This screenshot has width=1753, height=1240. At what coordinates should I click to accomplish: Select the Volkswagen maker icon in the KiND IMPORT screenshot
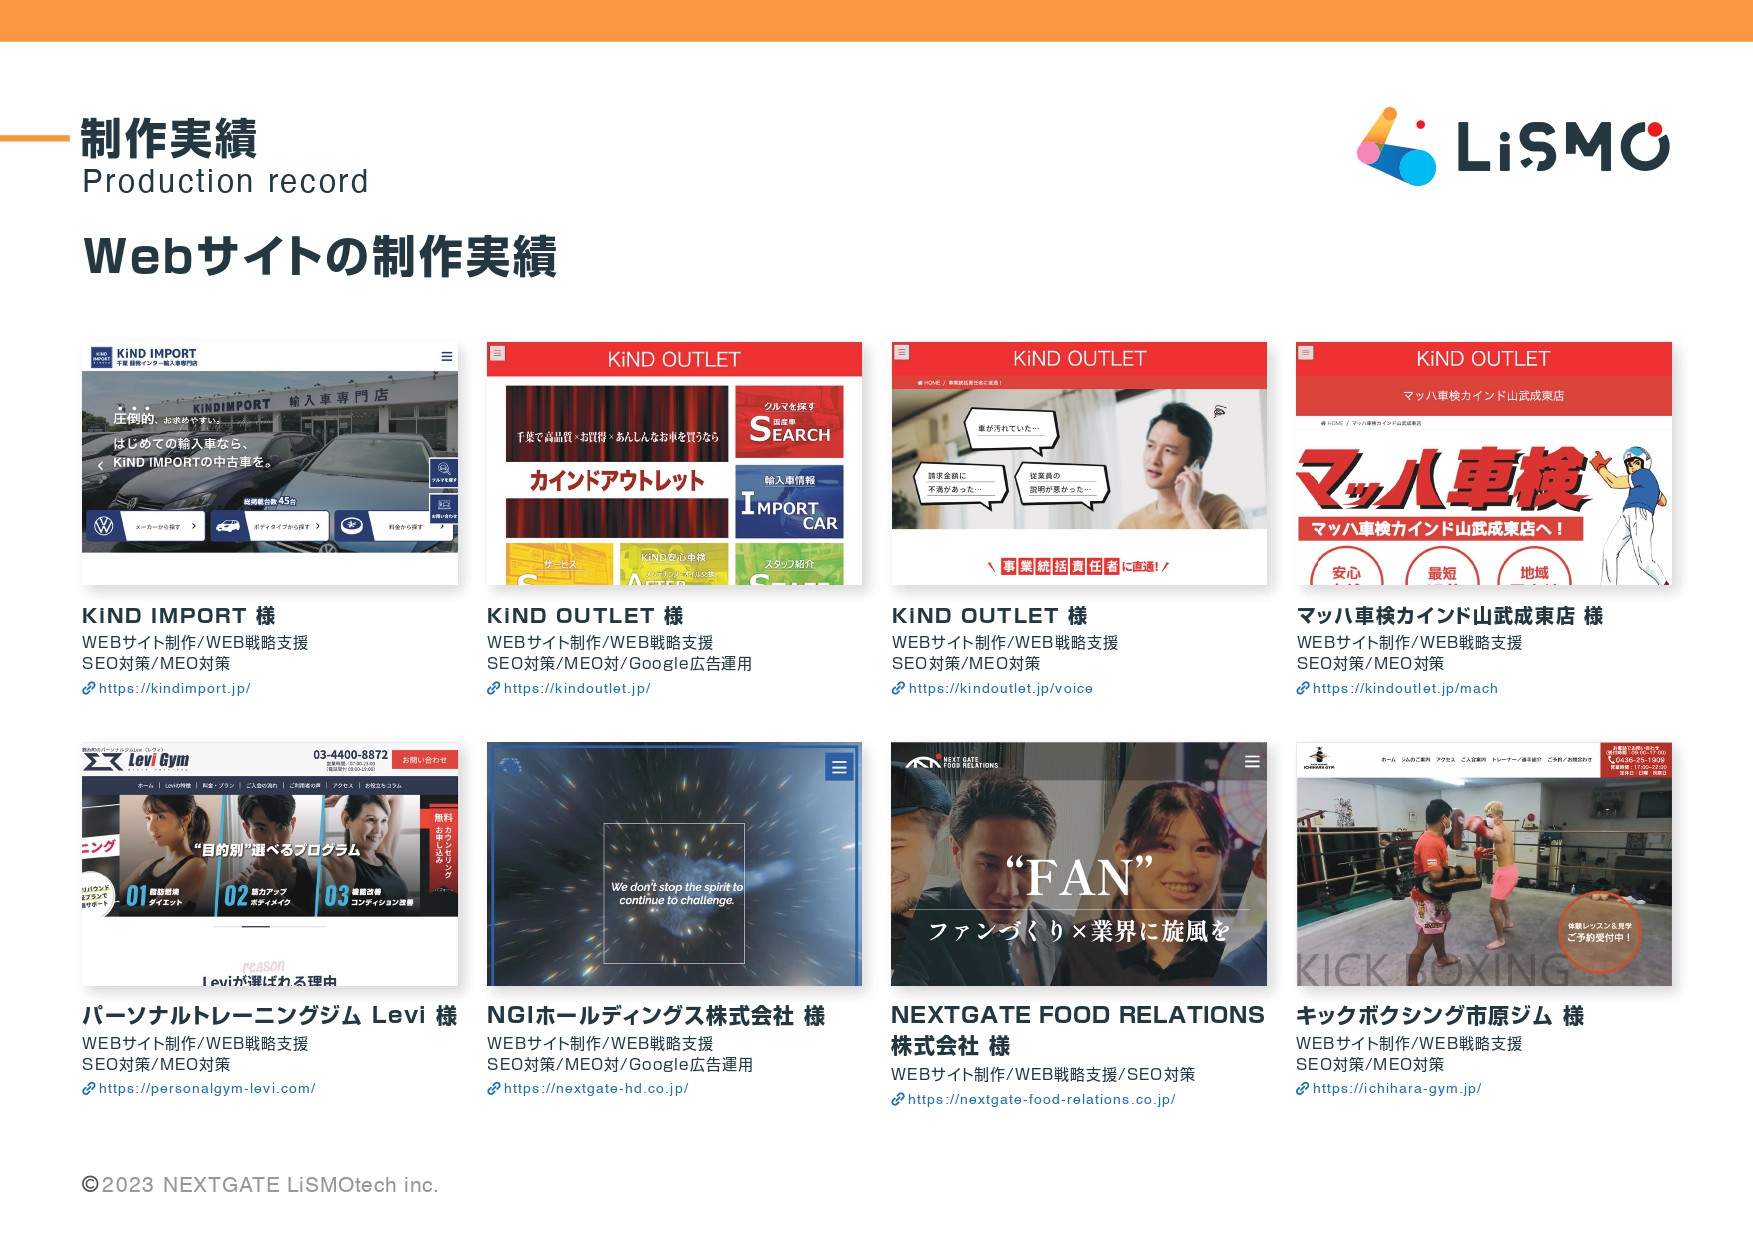pos(103,526)
